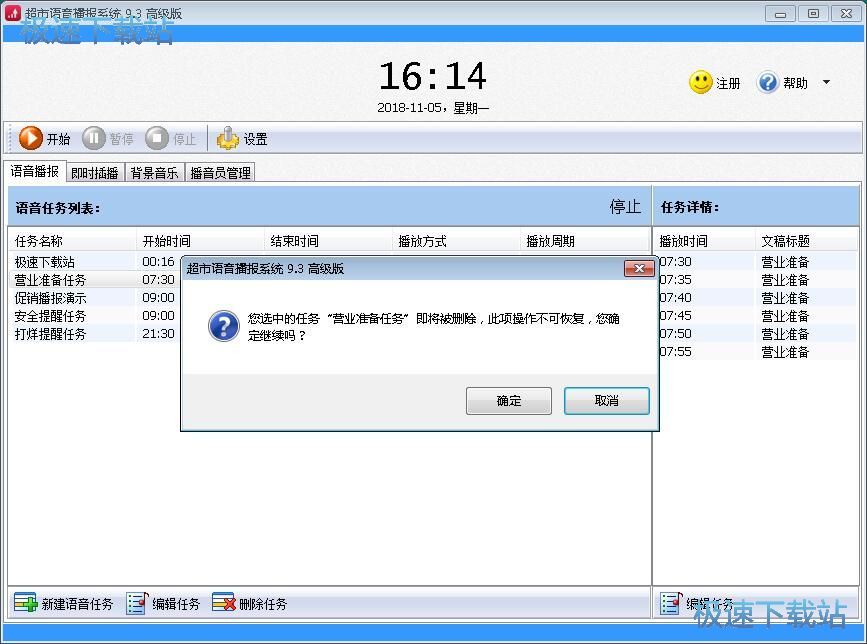Click the Pause (暂停) toolbar icon
867x644 pixels.
tap(93, 138)
